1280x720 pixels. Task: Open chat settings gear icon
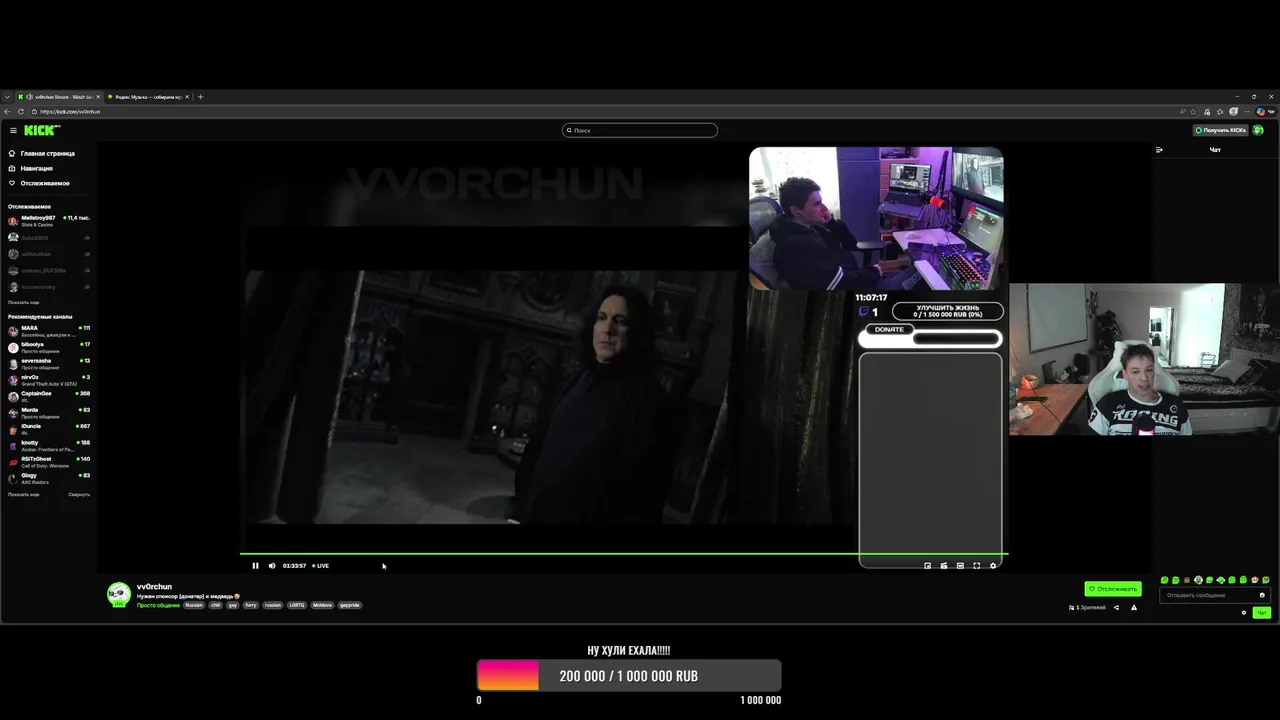point(1244,612)
